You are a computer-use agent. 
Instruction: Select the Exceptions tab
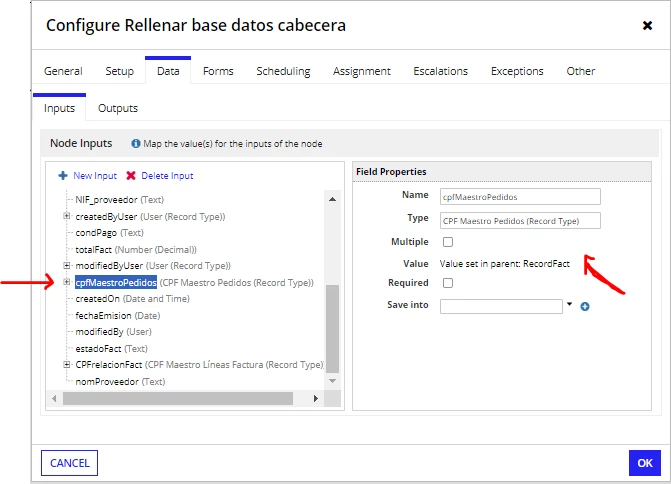(x=517, y=71)
